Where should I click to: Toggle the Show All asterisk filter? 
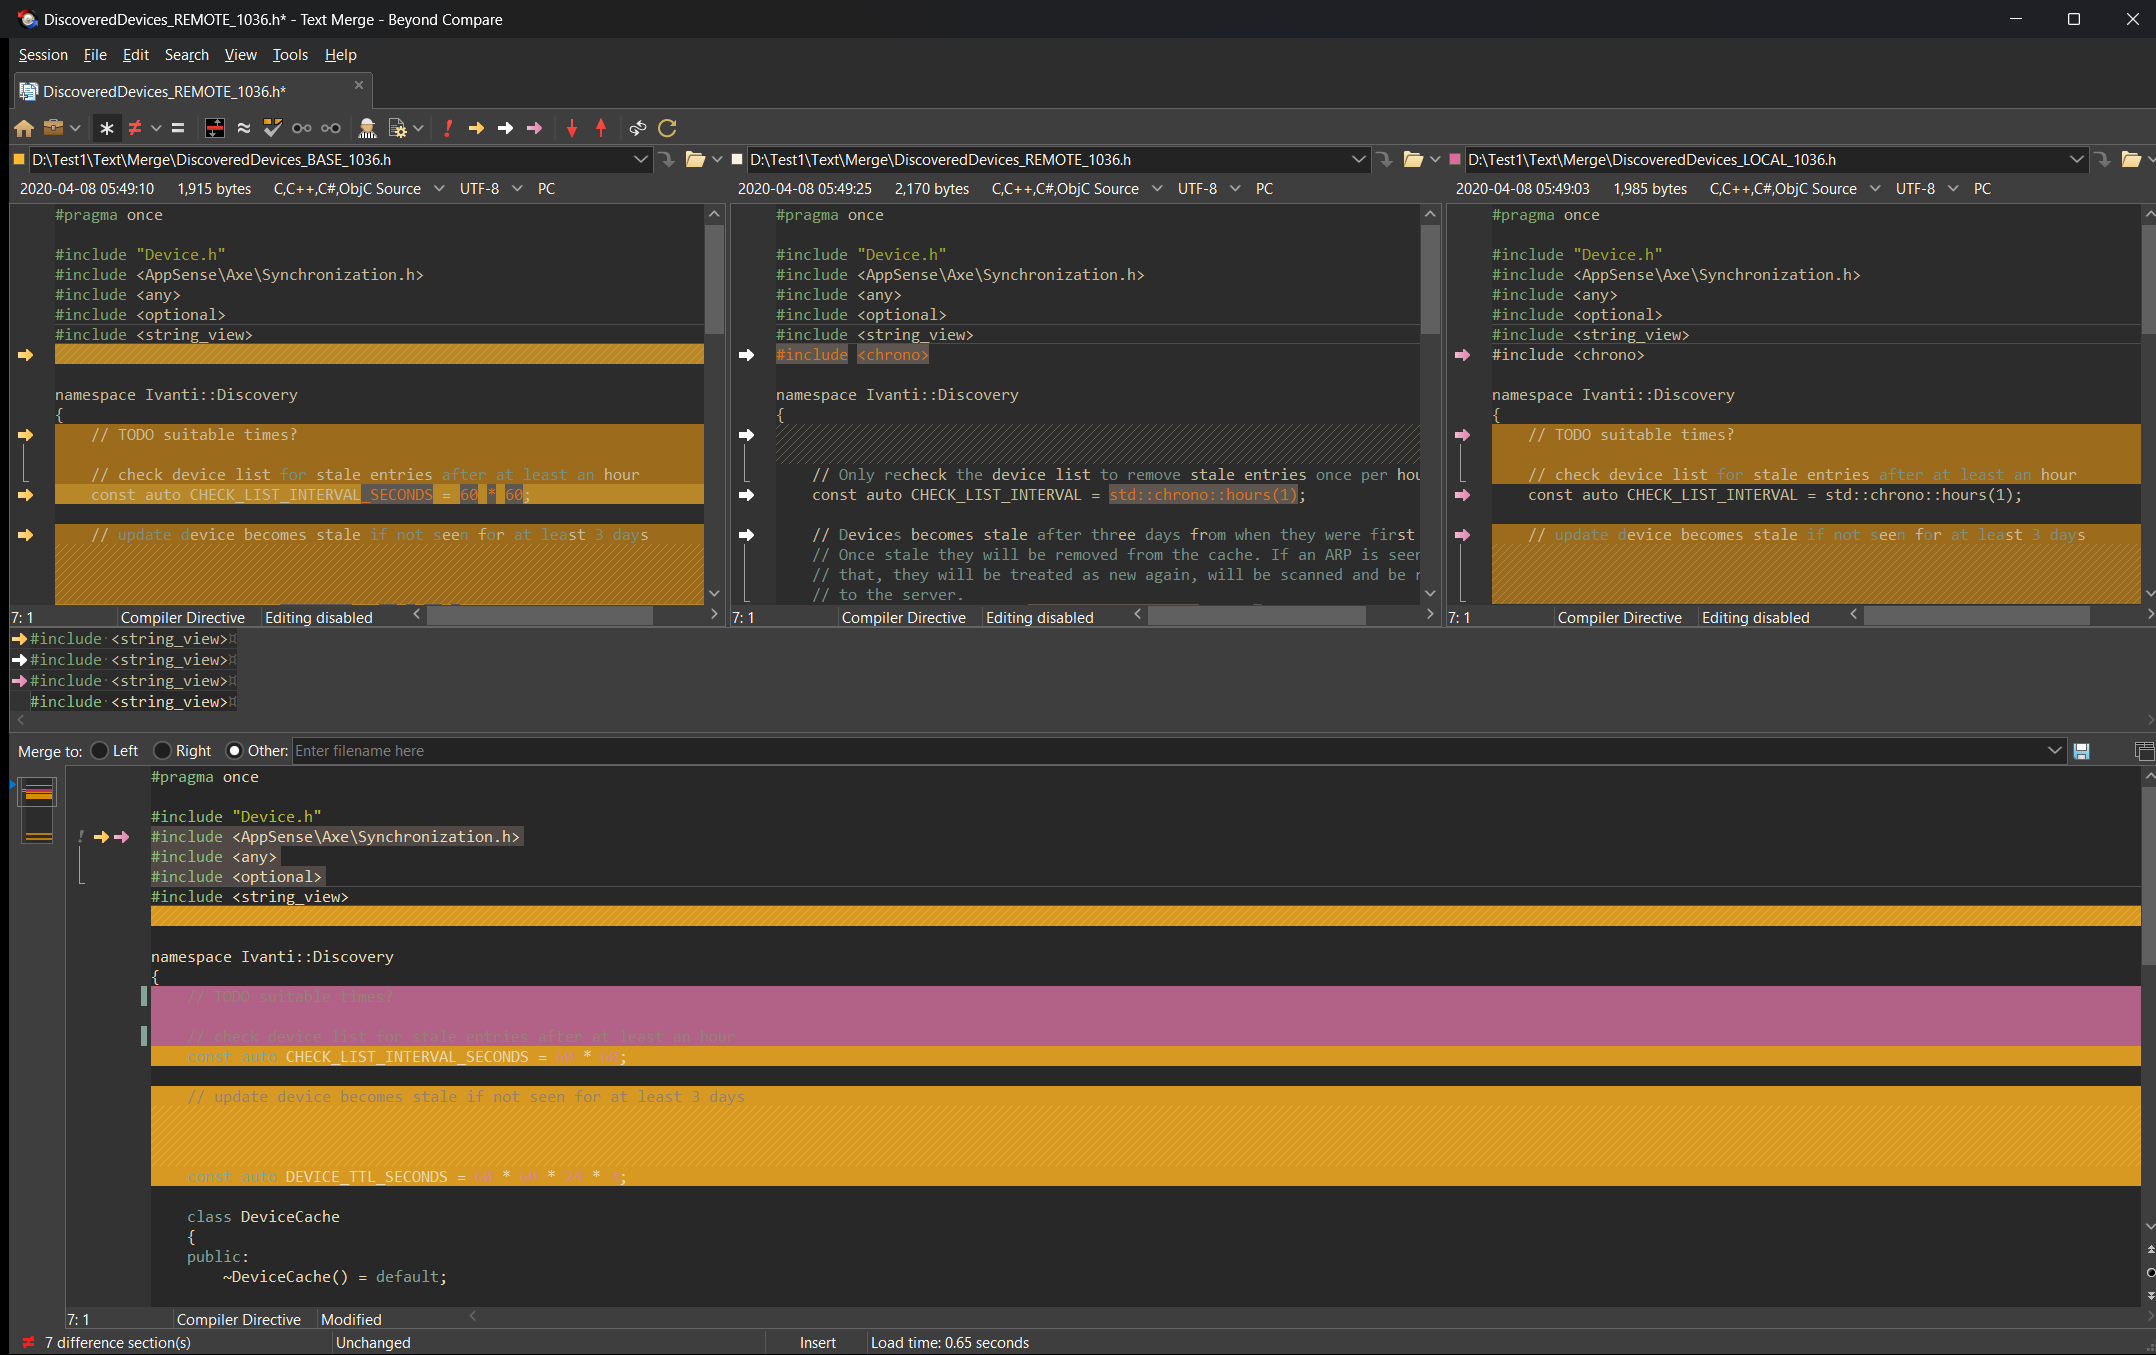(107, 128)
